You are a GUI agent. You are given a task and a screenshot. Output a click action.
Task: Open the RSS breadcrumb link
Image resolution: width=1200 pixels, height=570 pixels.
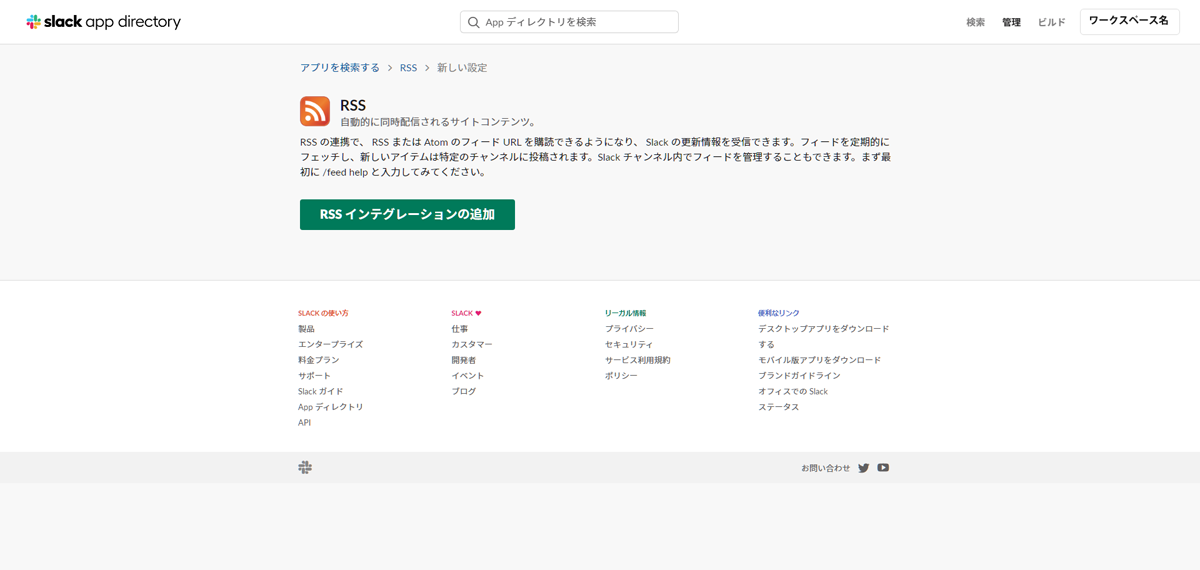point(408,68)
